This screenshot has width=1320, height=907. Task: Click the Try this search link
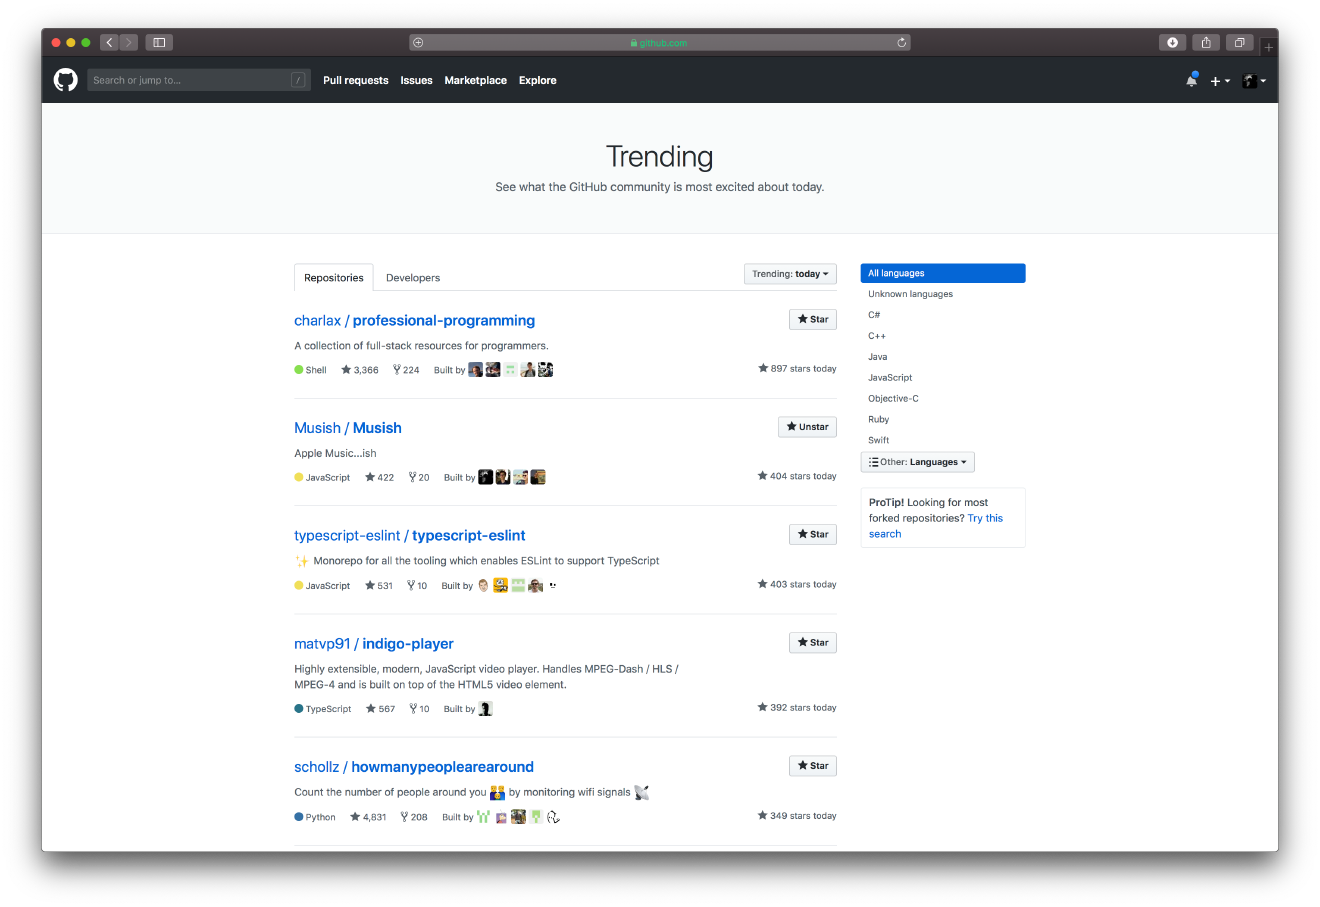[985, 518]
